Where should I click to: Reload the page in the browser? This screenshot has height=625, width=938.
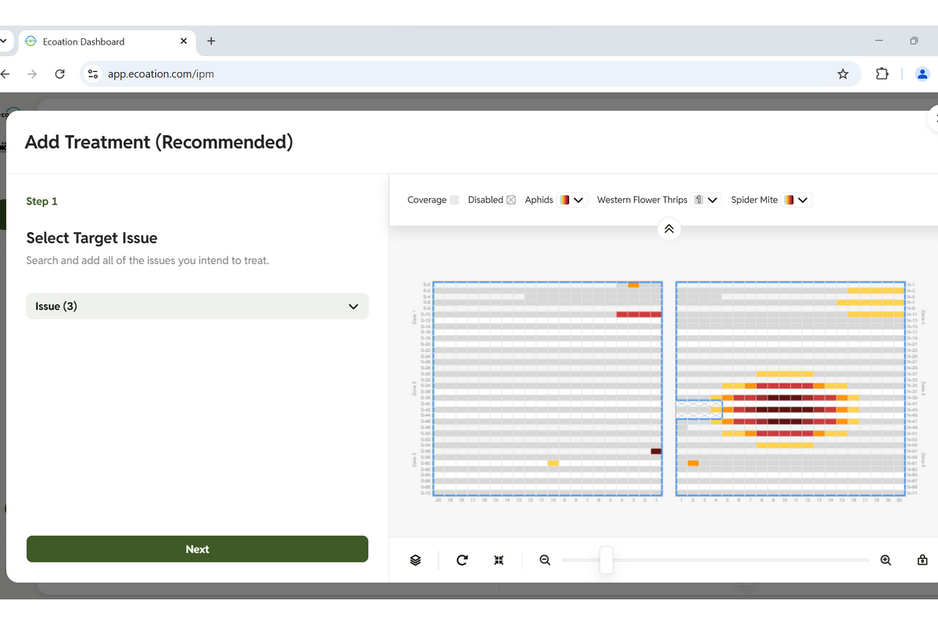pyautogui.click(x=60, y=74)
